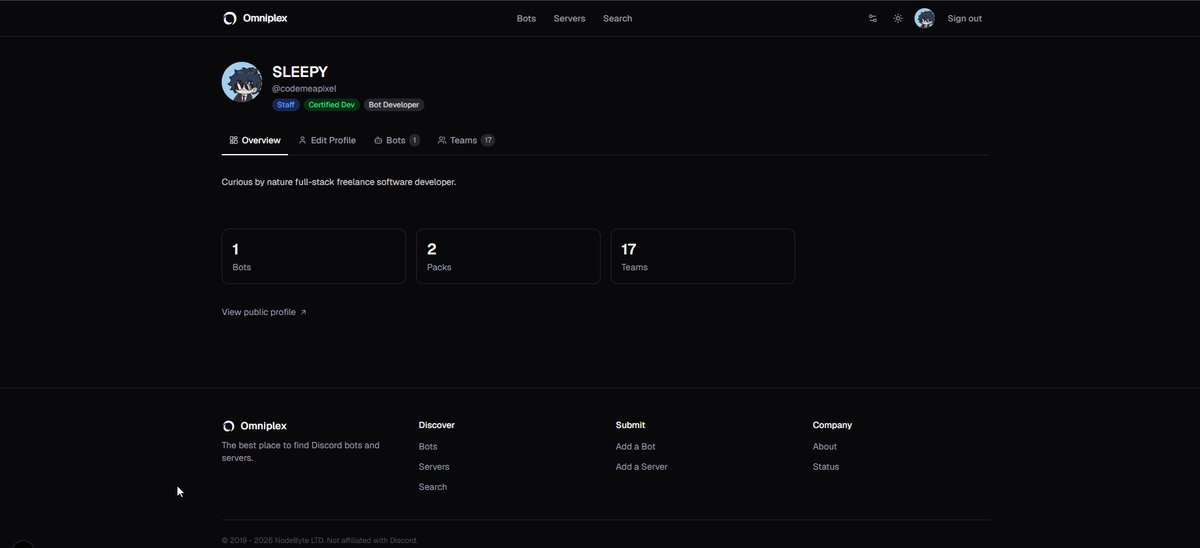Image resolution: width=1200 pixels, height=548 pixels.
Task: Click the Certified Dev badge
Action: [x=331, y=104]
